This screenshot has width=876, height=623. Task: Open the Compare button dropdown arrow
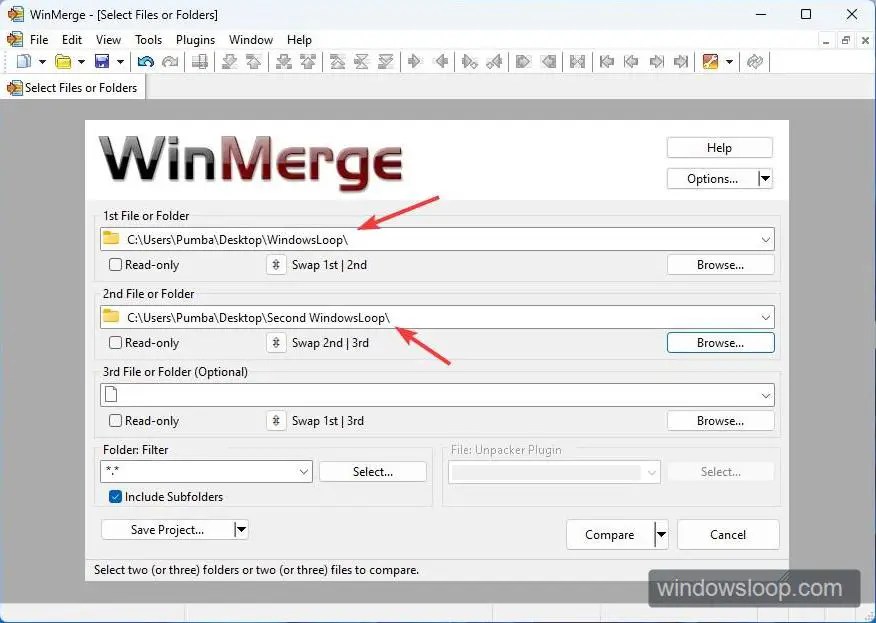click(x=661, y=535)
